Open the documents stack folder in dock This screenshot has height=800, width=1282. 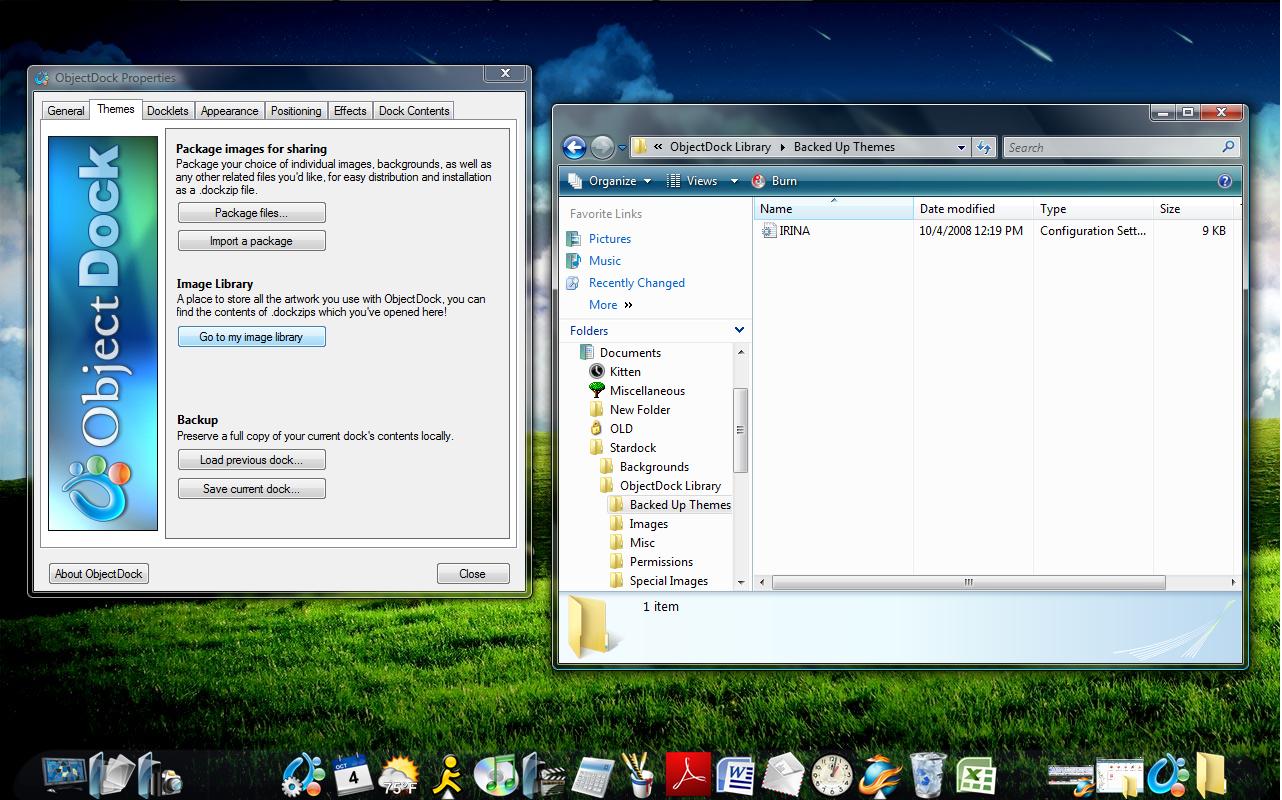[x=111, y=775]
